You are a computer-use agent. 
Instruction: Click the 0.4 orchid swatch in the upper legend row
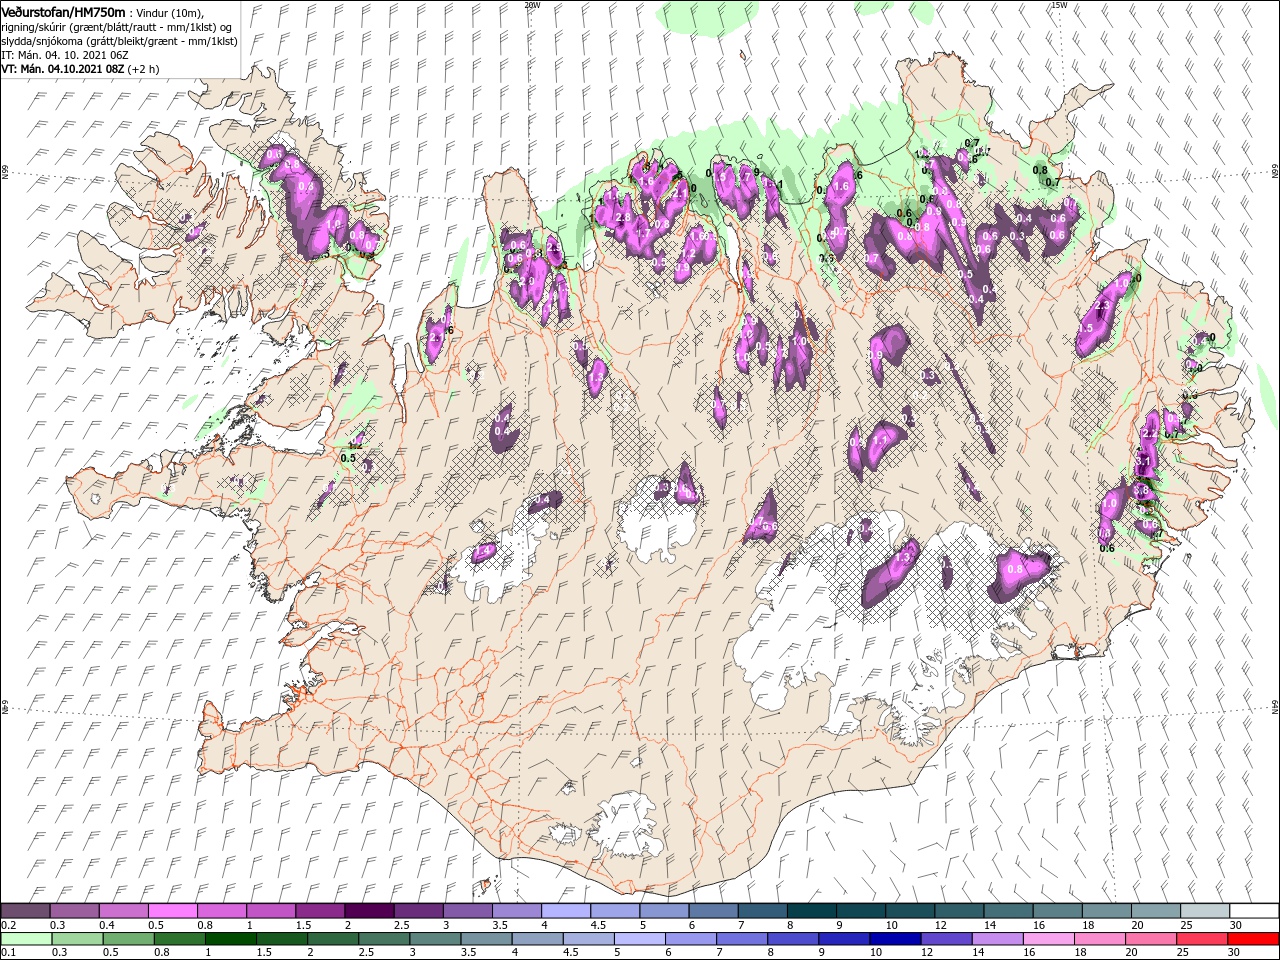(124, 910)
